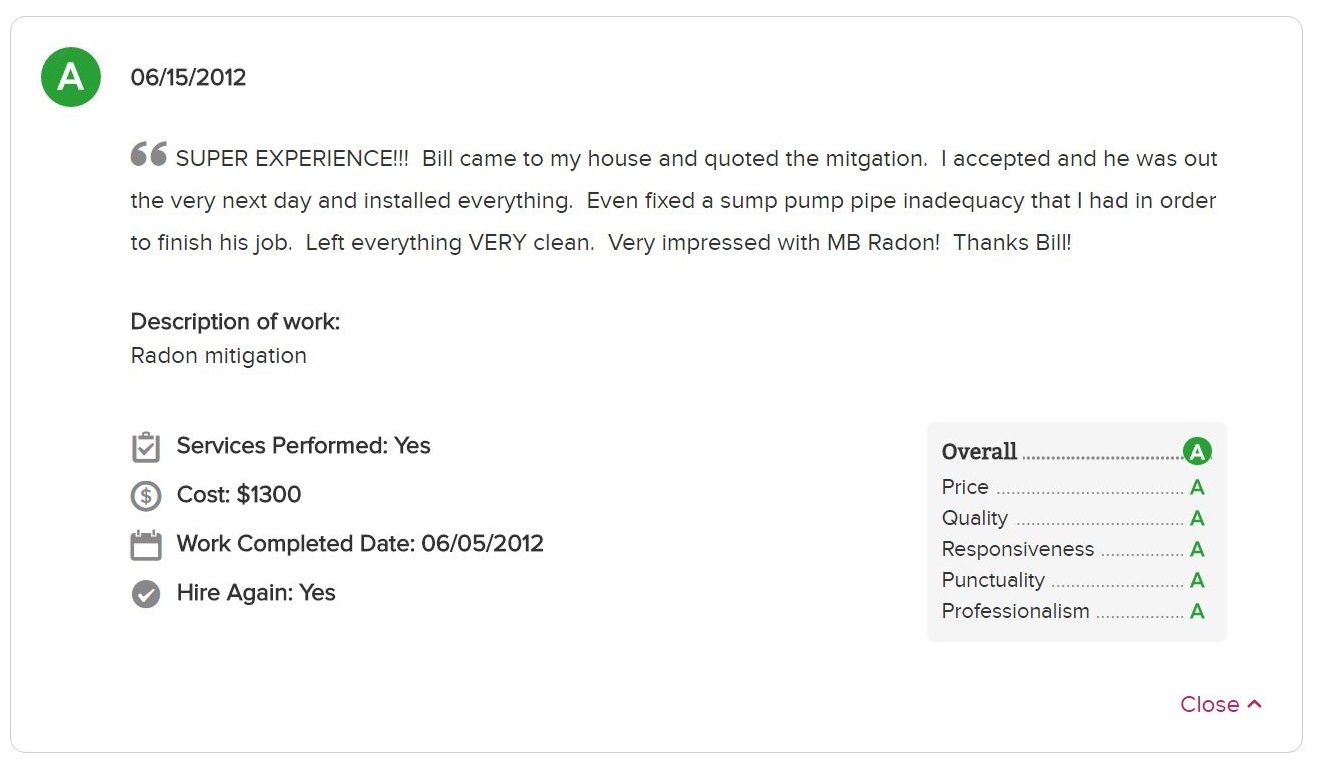Screen dimensions: 1317x761
Task: Click the green Overall A rating circle
Action: [1197, 452]
